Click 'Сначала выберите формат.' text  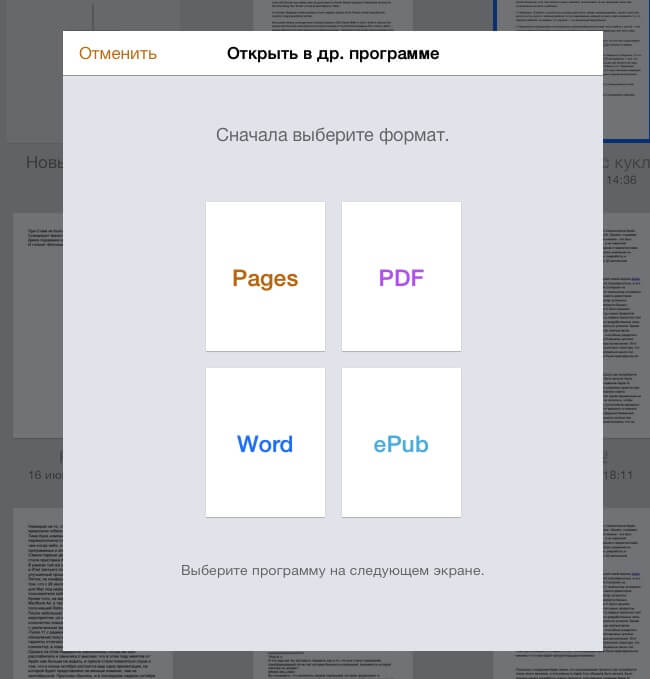tap(333, 135)
